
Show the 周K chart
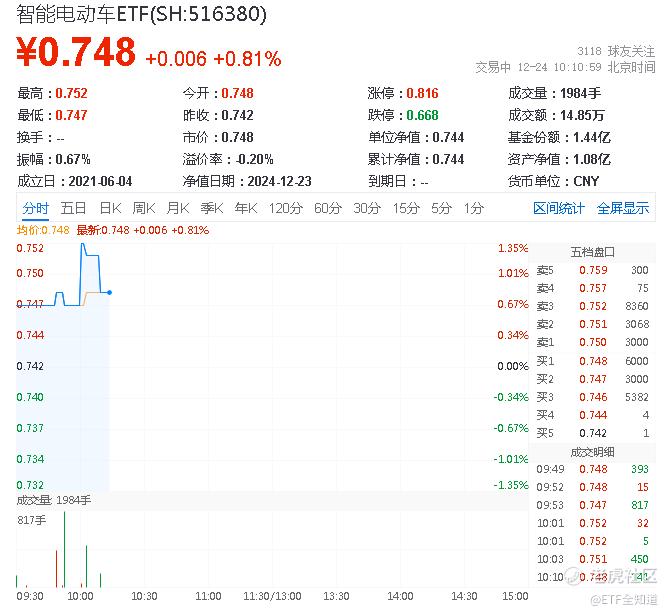[x=144, y=208]
